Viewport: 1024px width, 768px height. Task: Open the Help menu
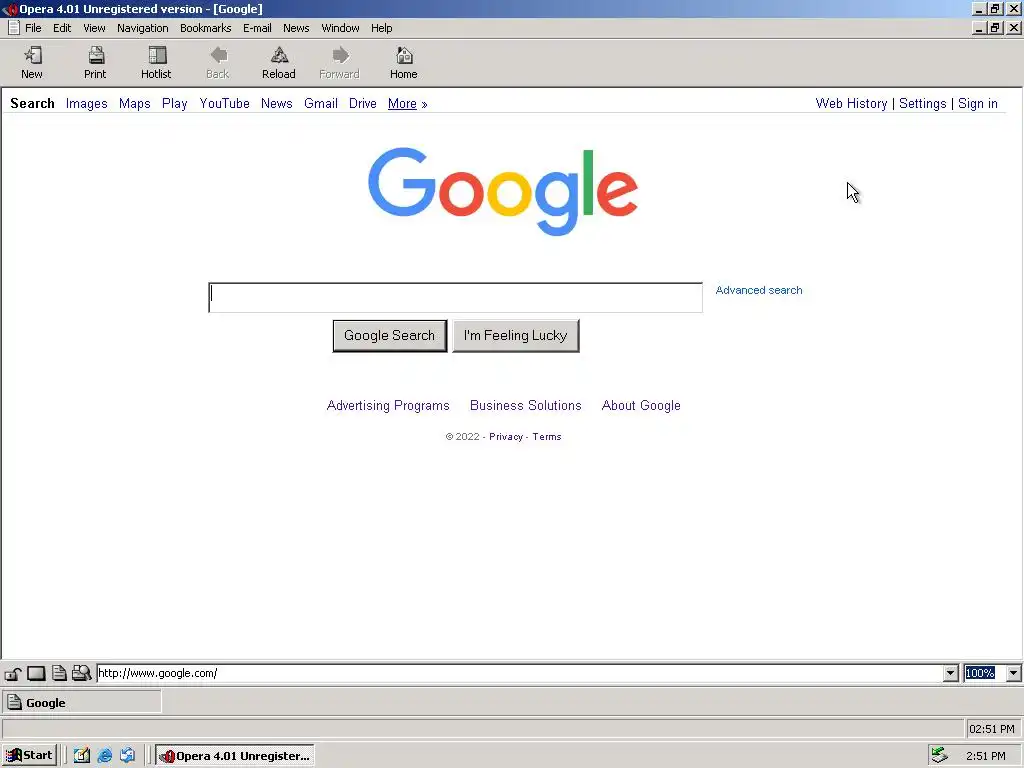click(x=381, y=28)
